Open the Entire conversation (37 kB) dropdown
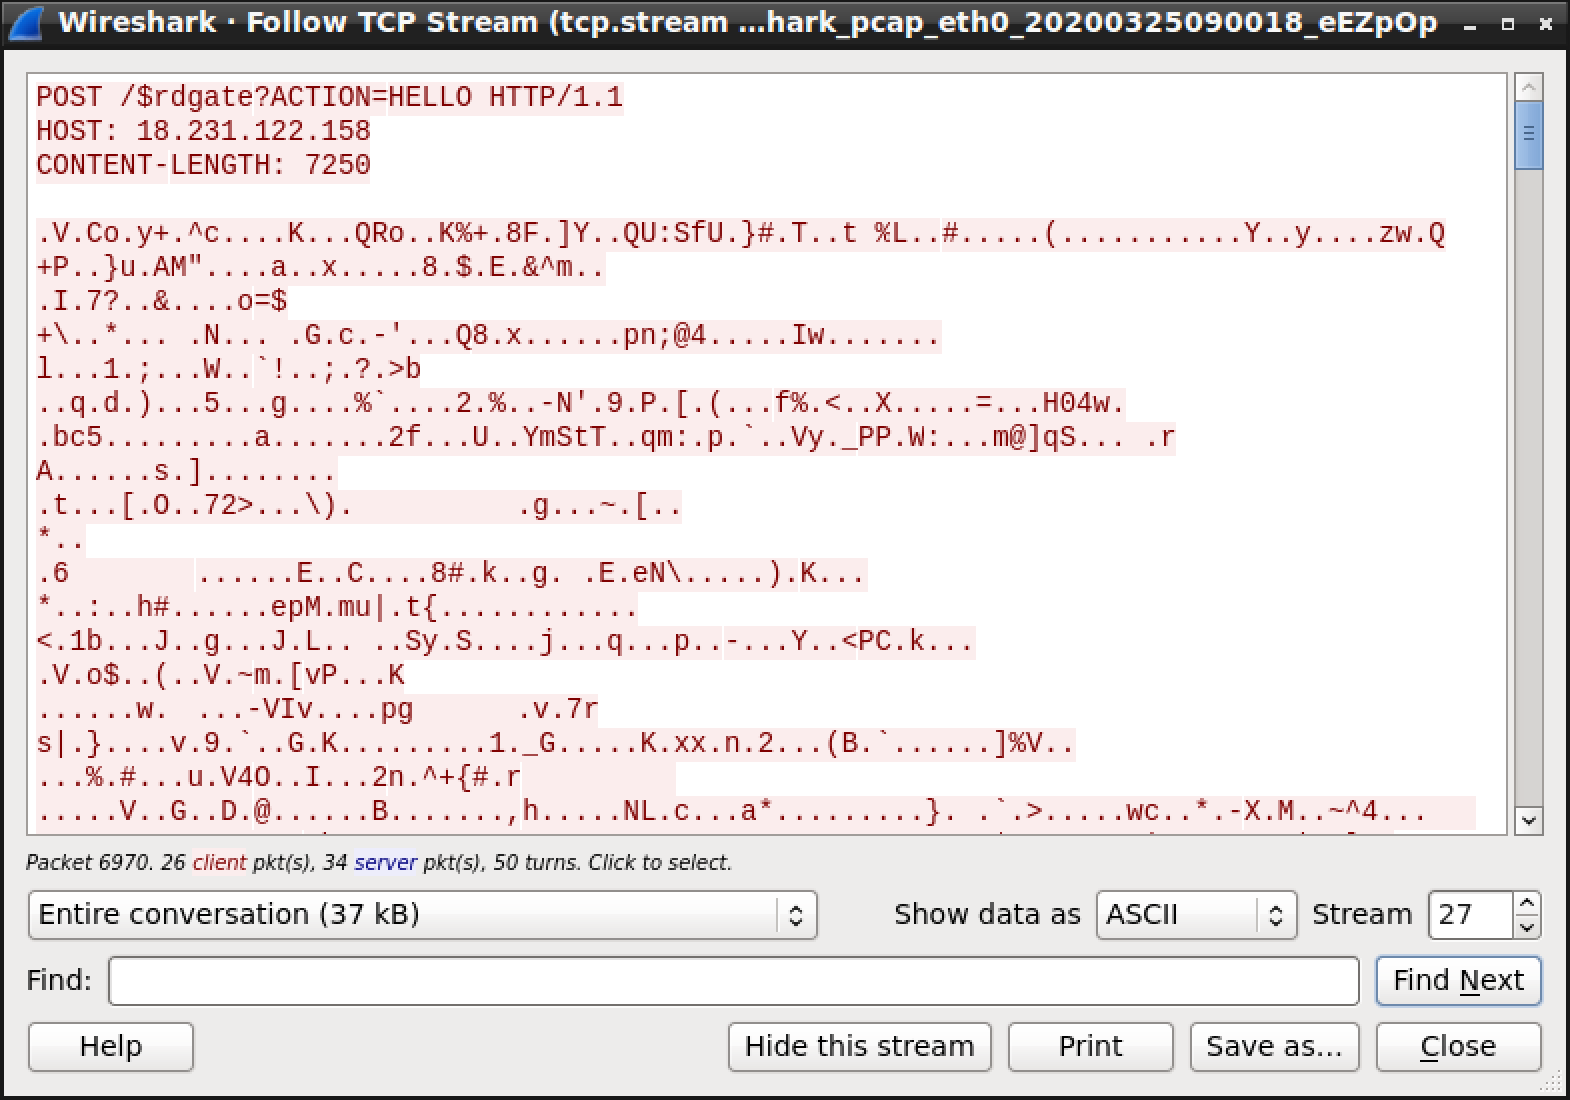This screenshot has height=1100, width=1570. (422, 915)
